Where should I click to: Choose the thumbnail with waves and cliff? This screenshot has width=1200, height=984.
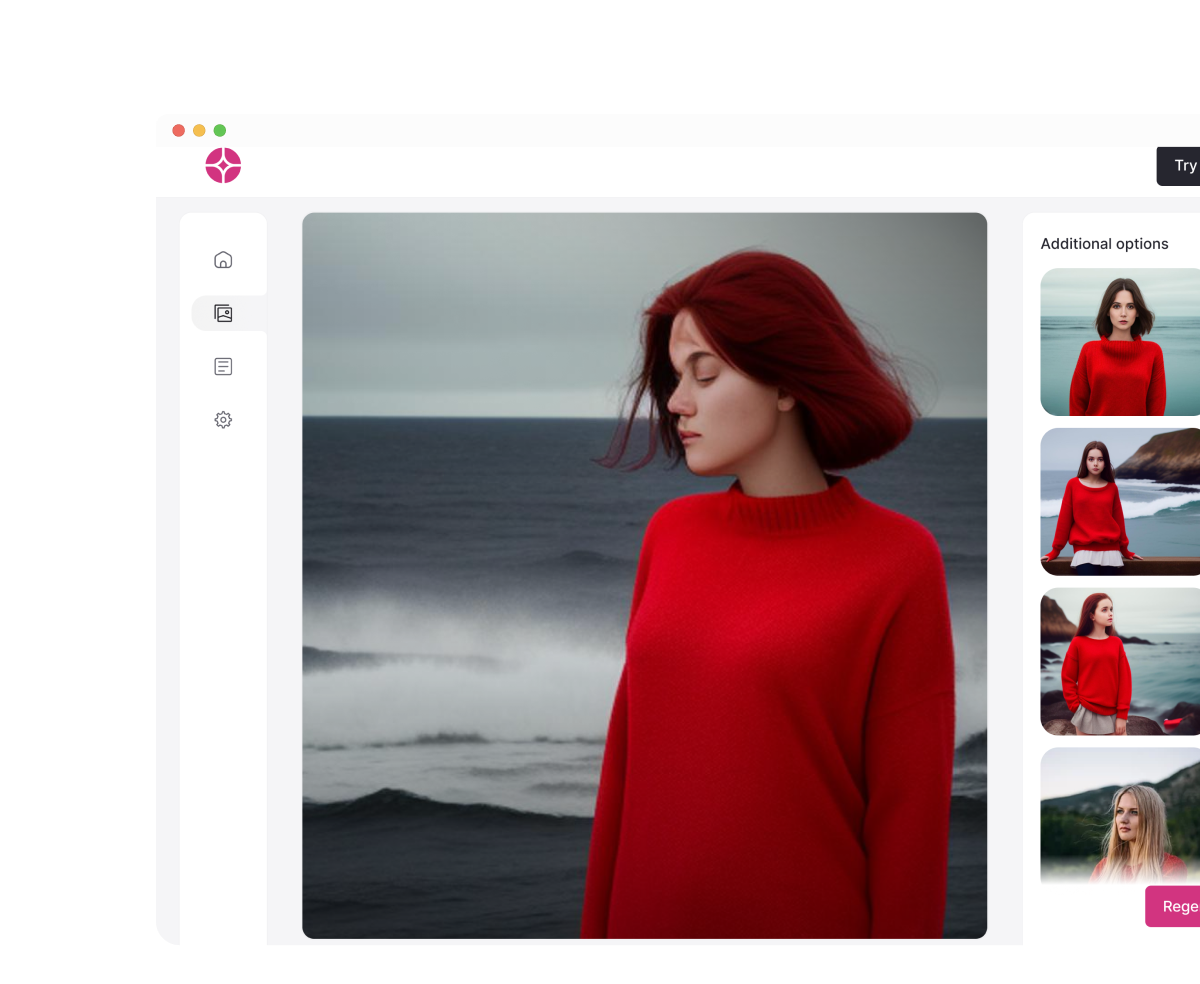(1120, 502)
